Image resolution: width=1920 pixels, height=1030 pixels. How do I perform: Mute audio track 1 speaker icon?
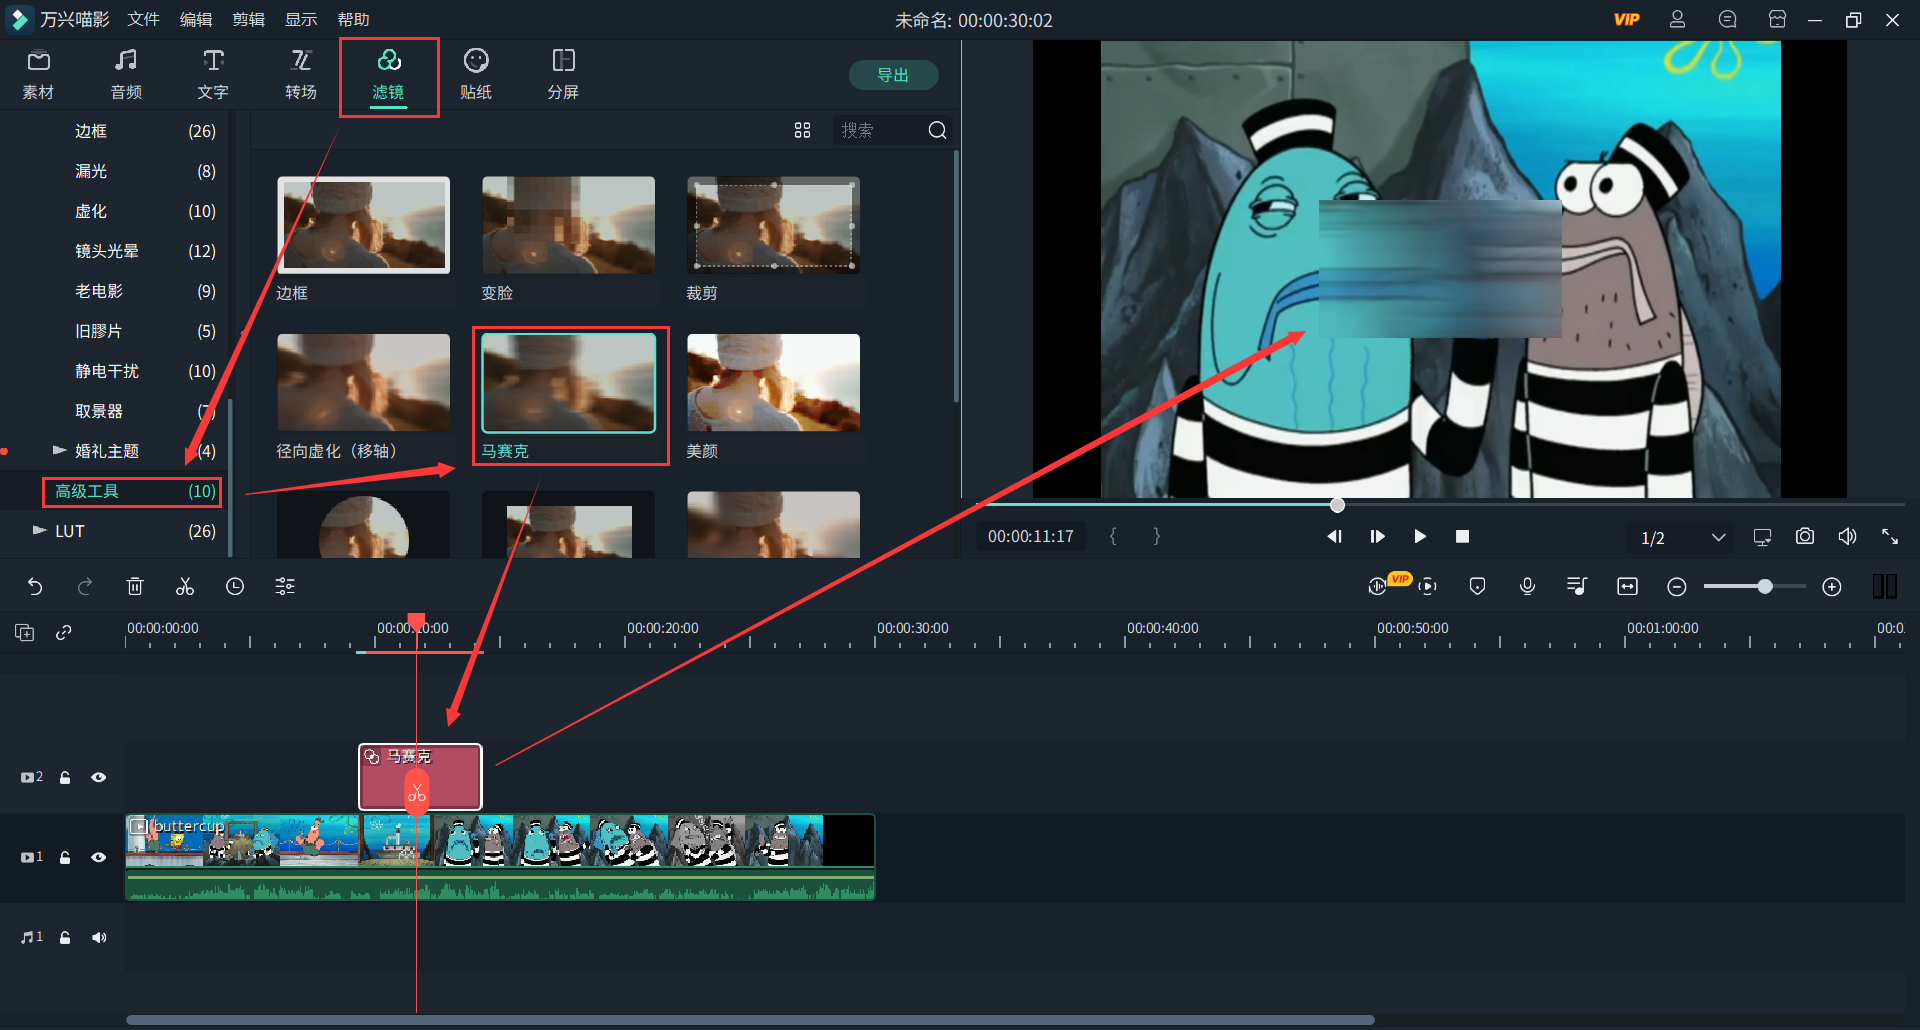(x=98, y=937)
